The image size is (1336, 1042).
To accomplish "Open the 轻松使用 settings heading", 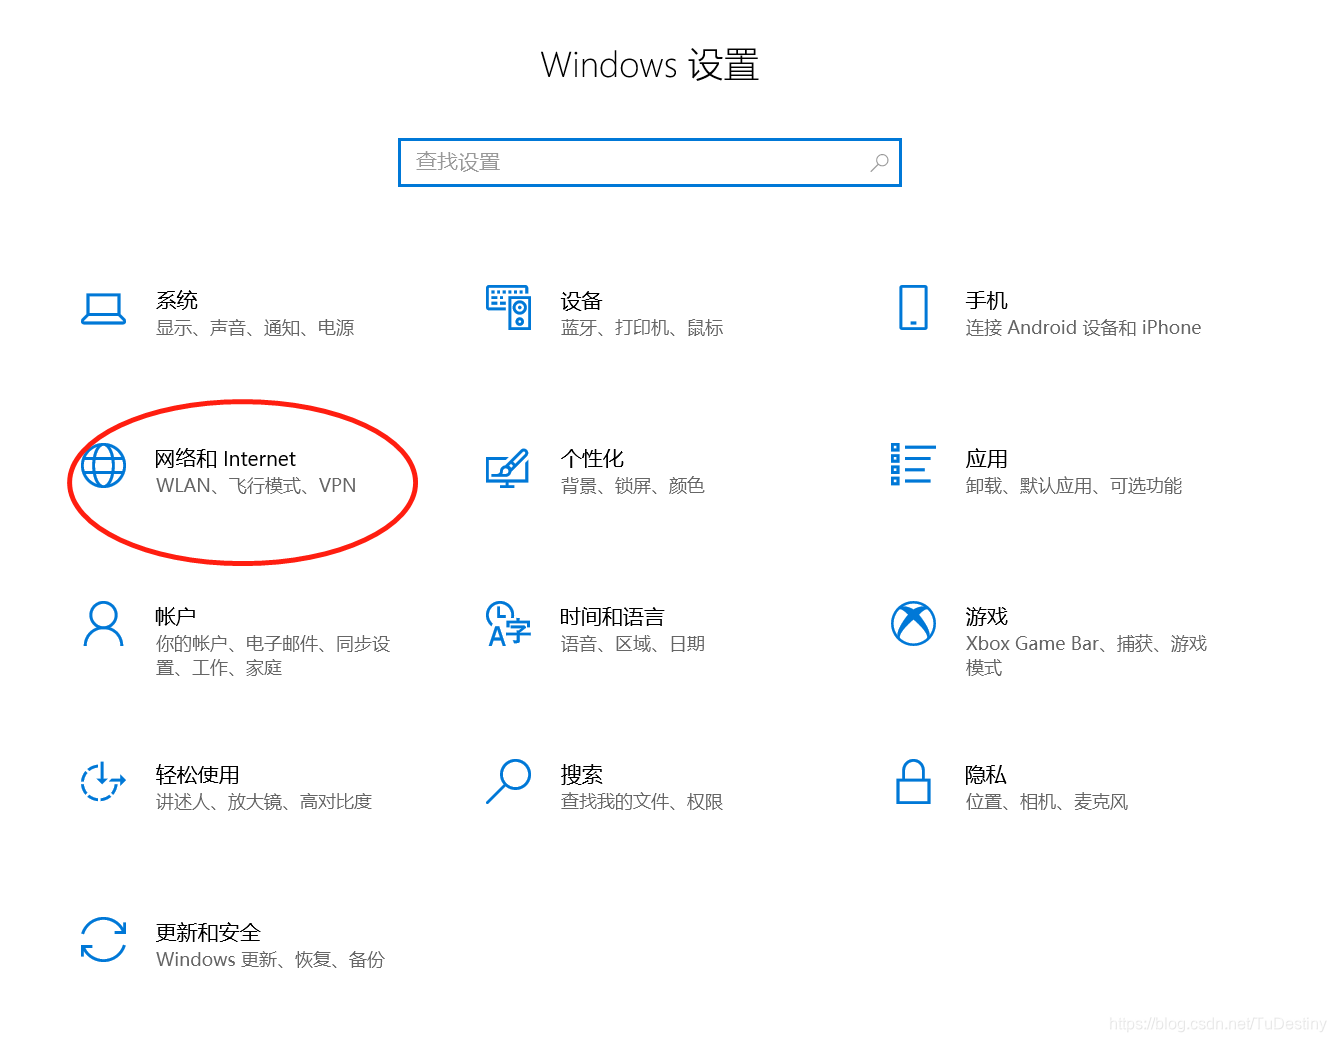I will [198, 775].
